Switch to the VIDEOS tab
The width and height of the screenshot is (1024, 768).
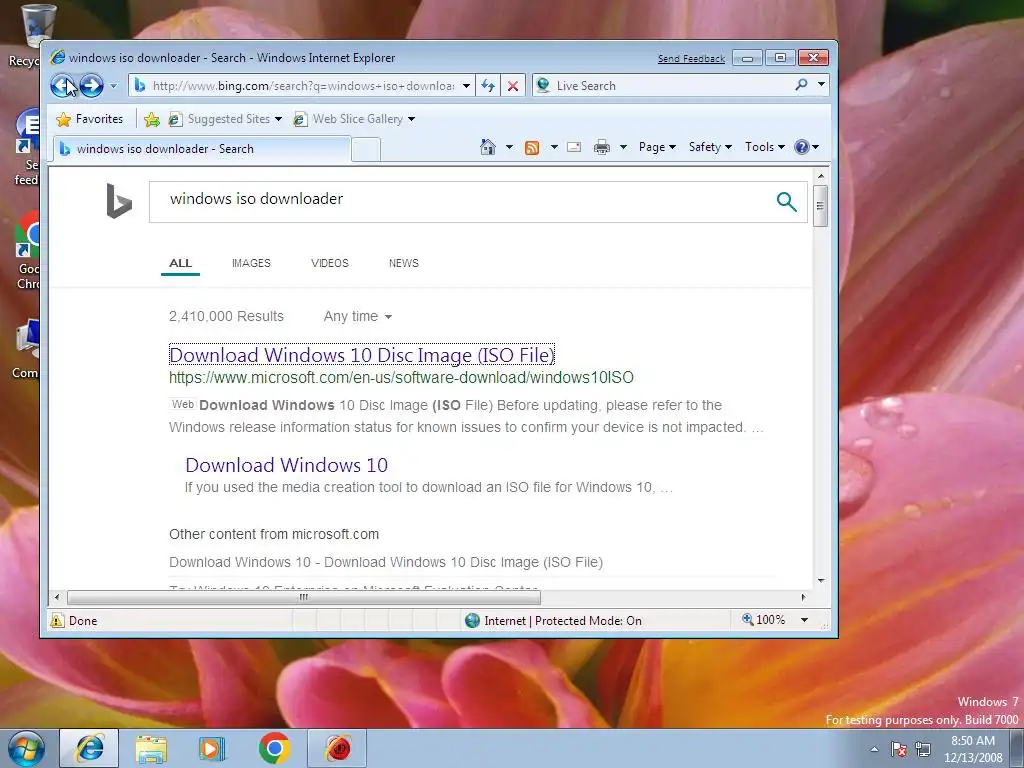330,263
